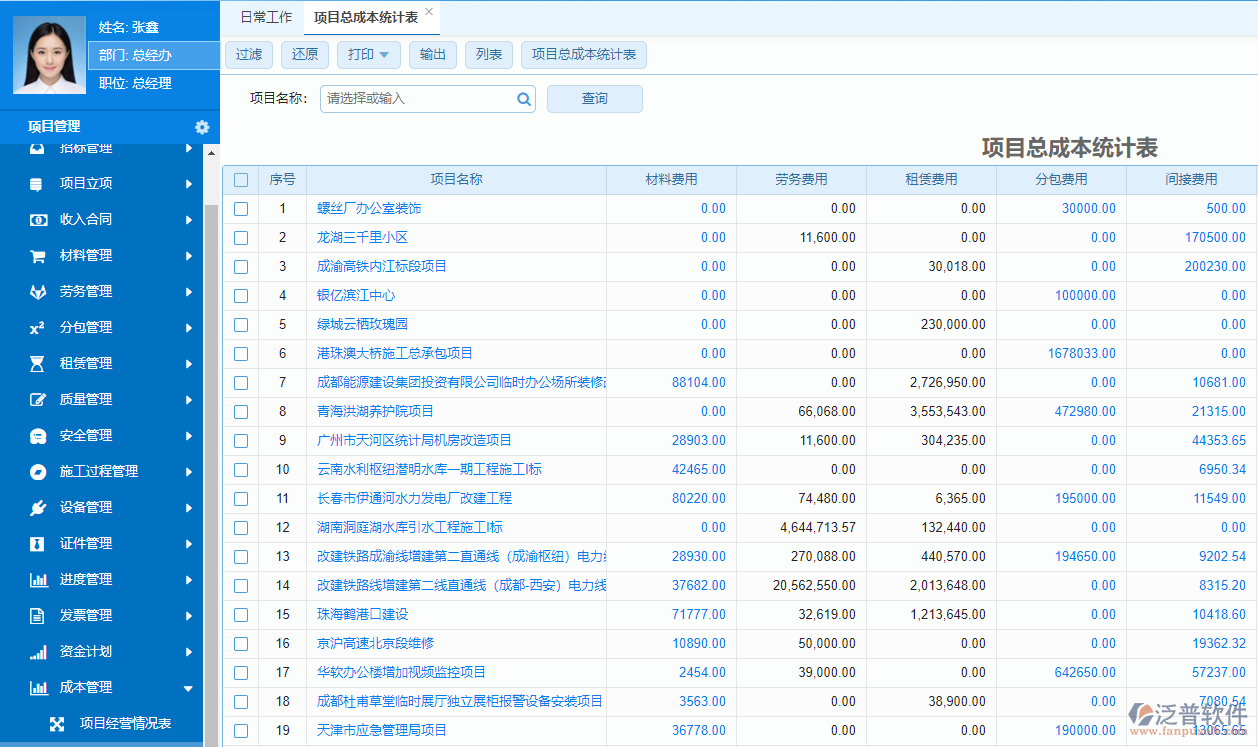
Task: Open the 项目经营情况表 icon
Action: 57,722
